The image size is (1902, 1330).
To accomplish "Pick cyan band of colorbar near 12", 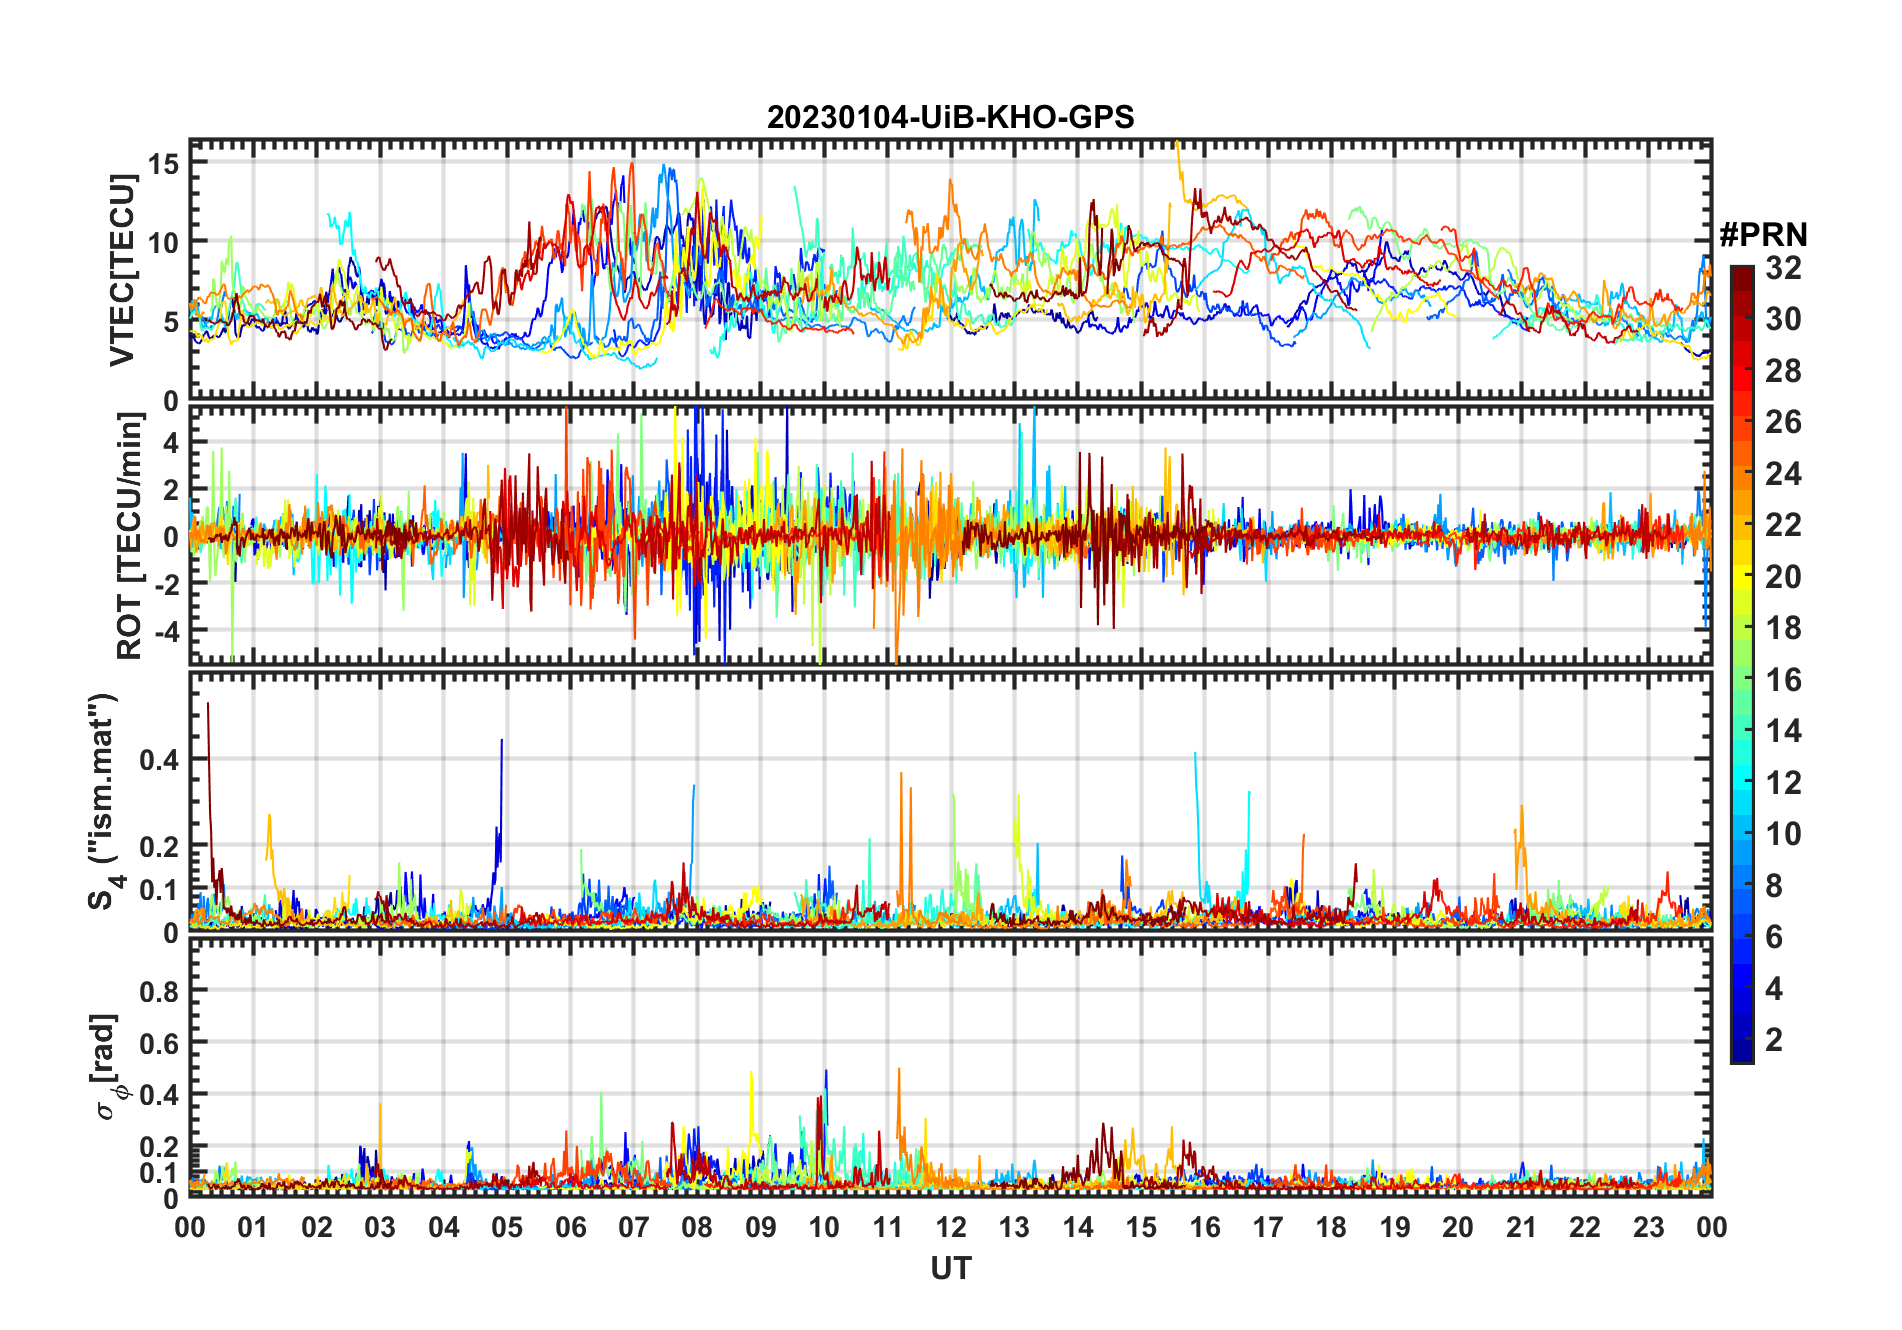I will click(1741, 783).
